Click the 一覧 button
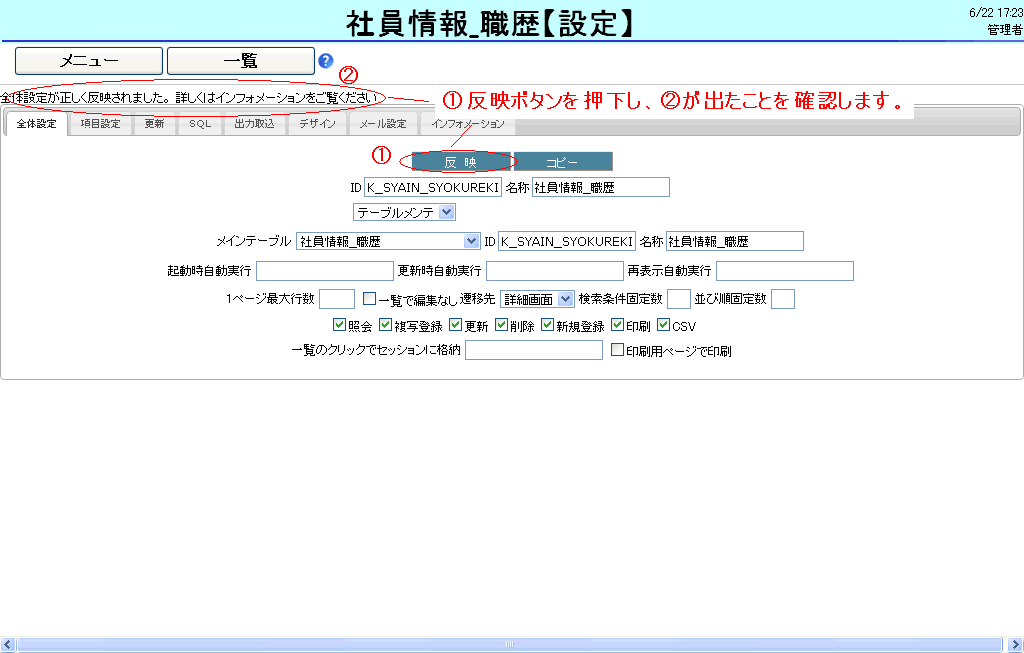This screenshot has height=653, width=1024. pos(240,61)
